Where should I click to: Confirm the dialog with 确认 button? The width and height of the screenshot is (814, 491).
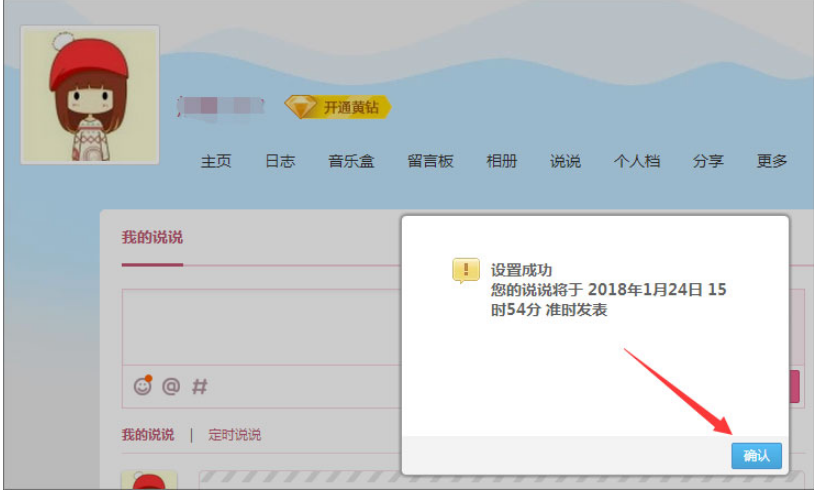coord(756,456)
